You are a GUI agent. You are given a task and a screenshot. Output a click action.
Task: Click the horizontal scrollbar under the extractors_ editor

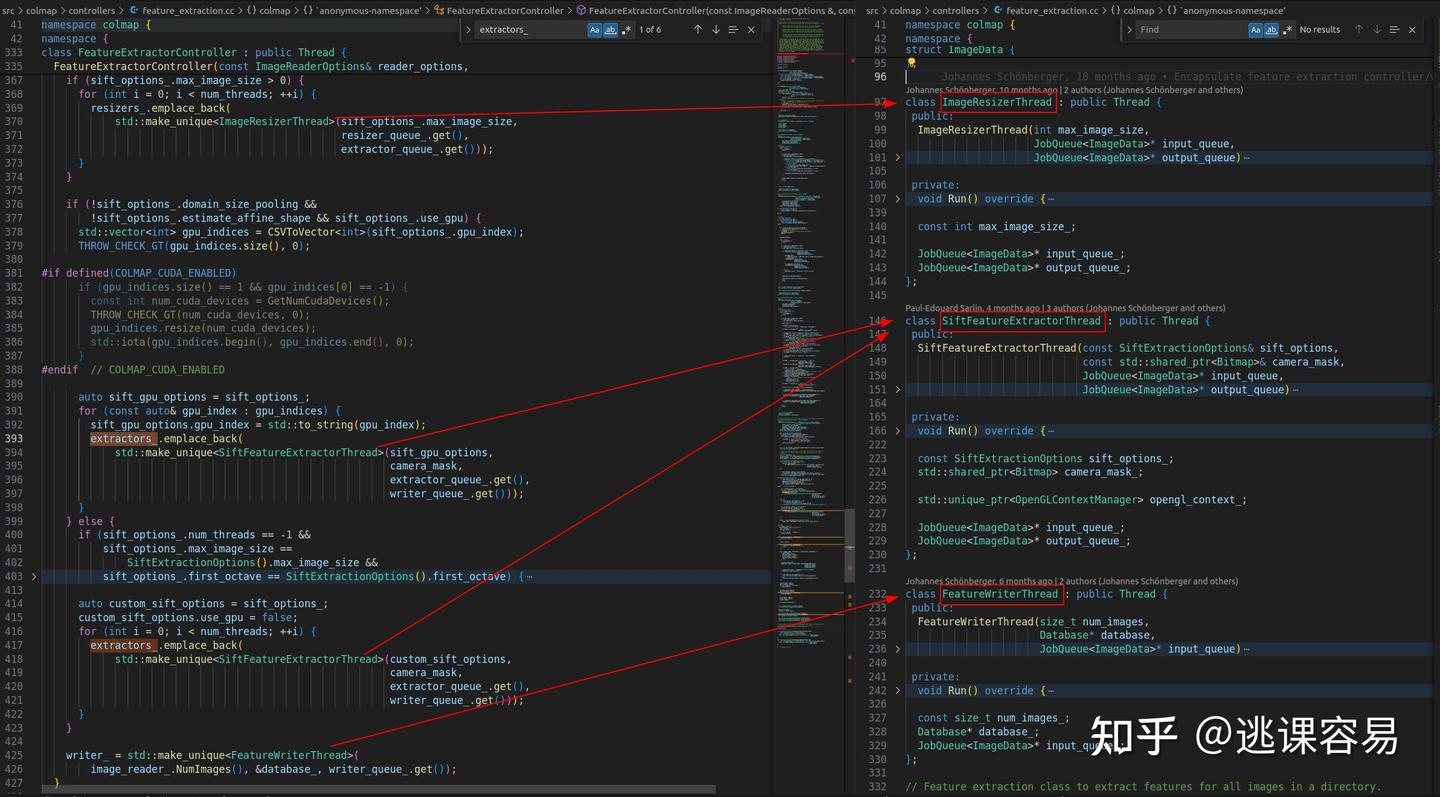pos(380,789)
